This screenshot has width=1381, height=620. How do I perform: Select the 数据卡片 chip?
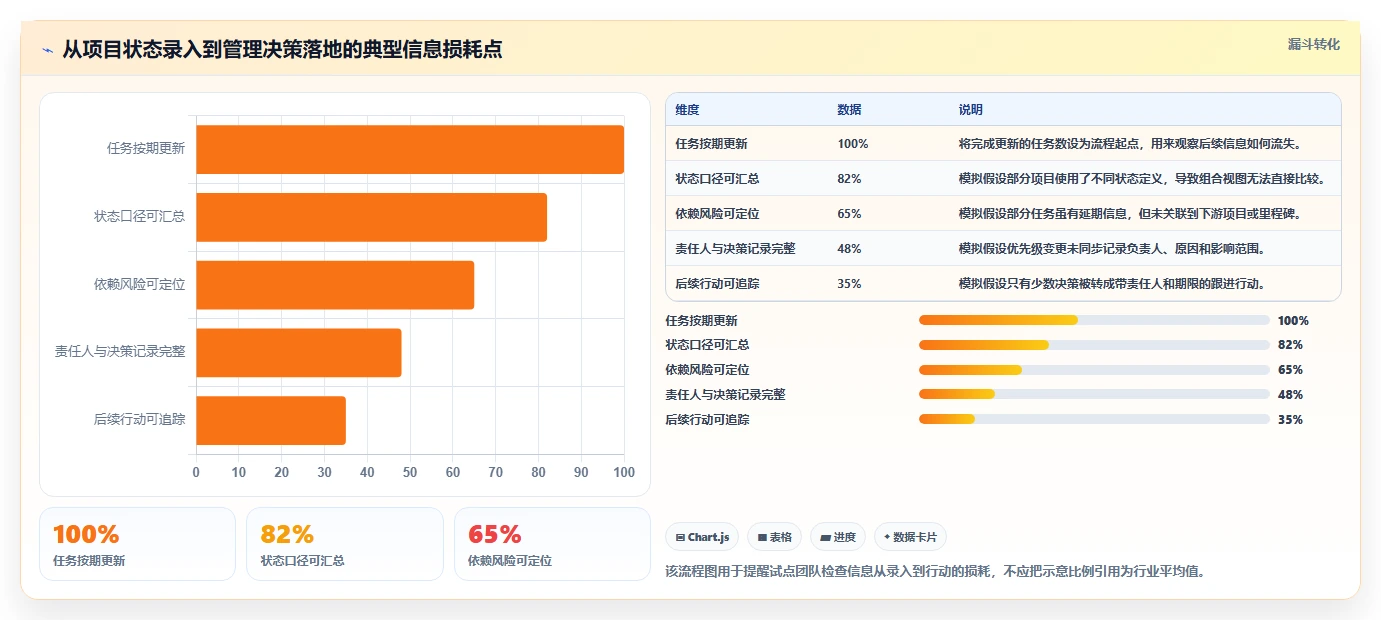click(x=910, y=537)
